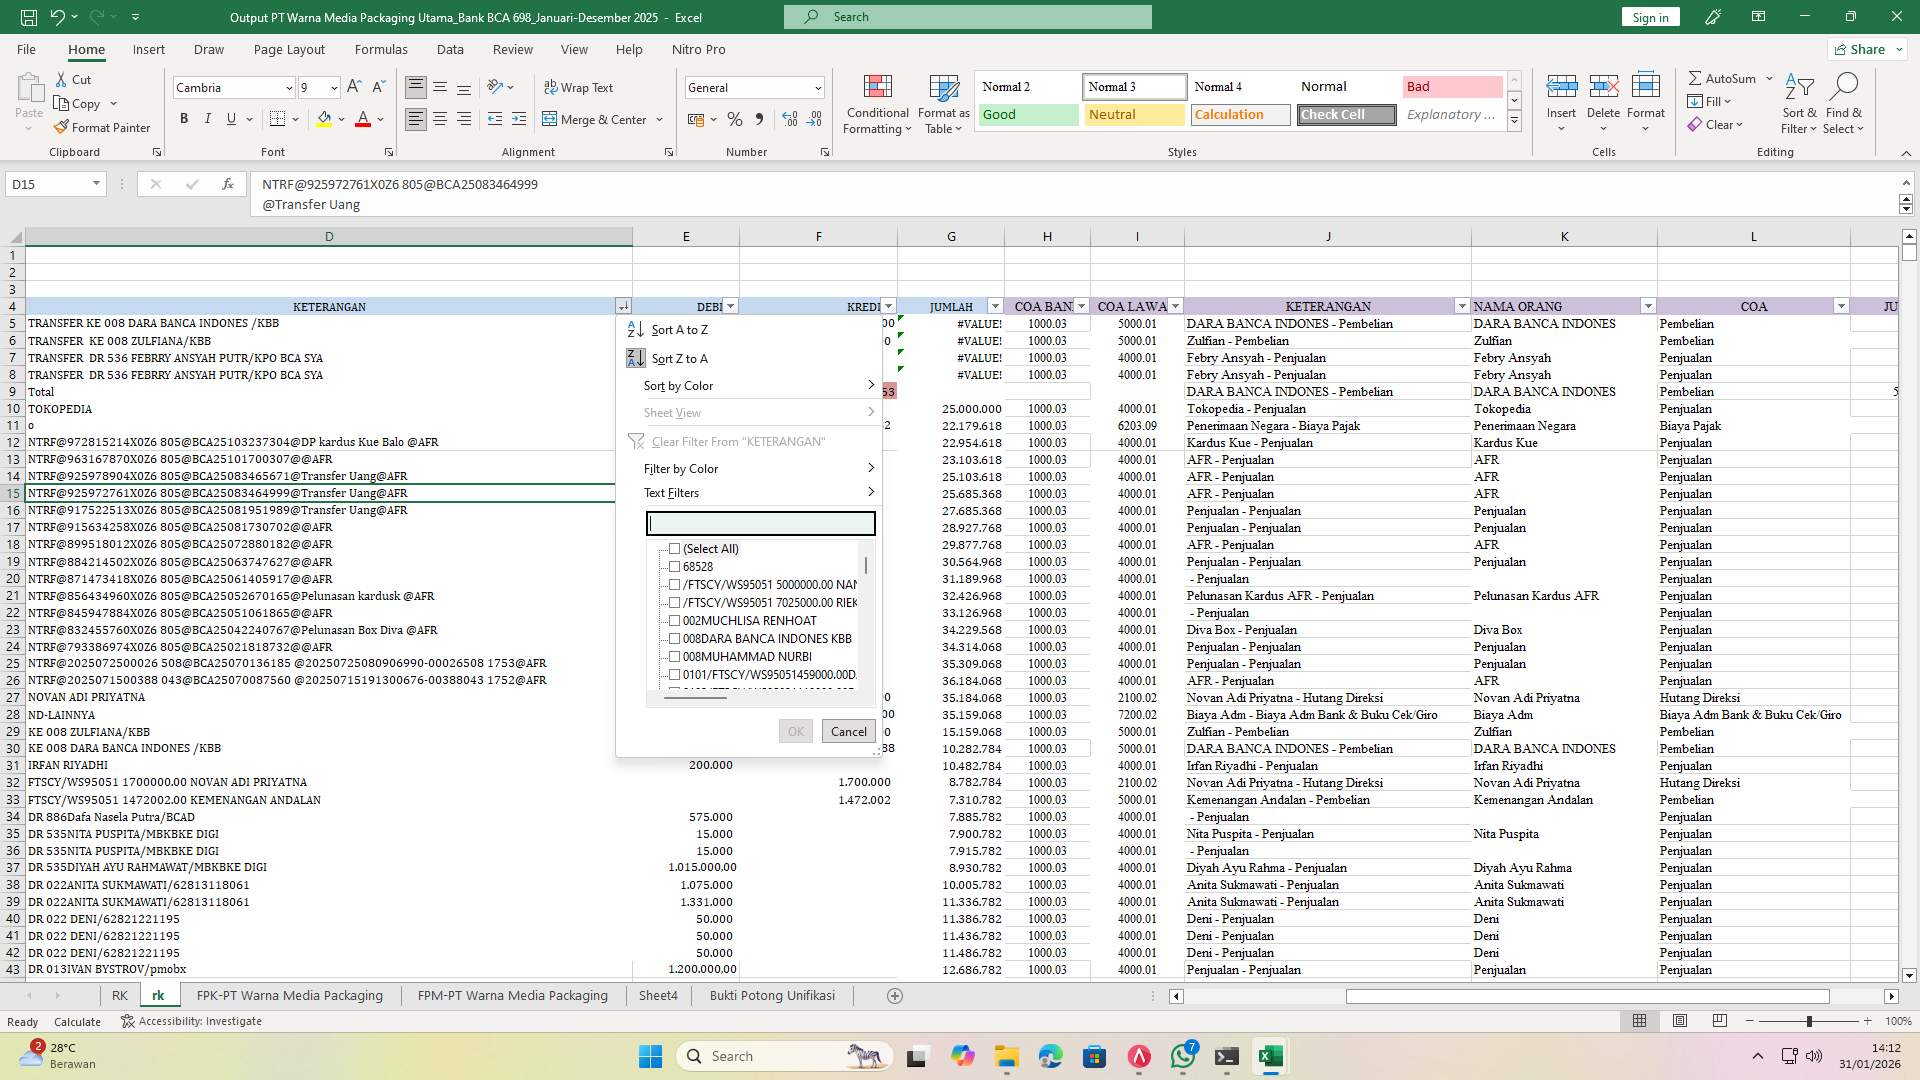Select the Bukti Potong Unifikasi sheet tab

click(x=772, y=995)
